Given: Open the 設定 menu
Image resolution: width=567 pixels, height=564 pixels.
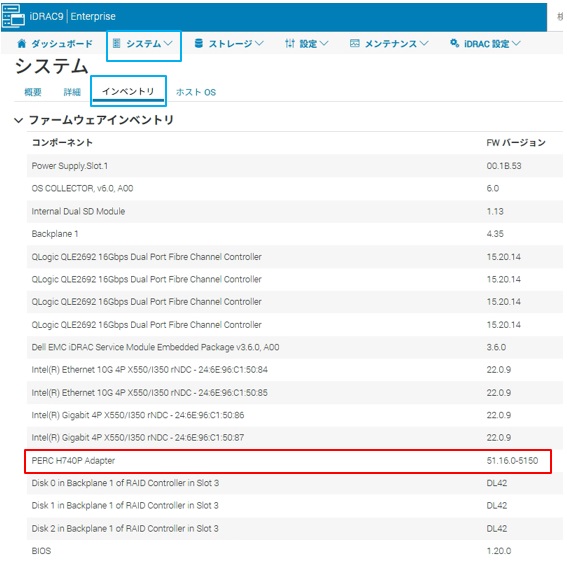Looking at the screenshot, I should pyautogui.click(x=307, y=44).
